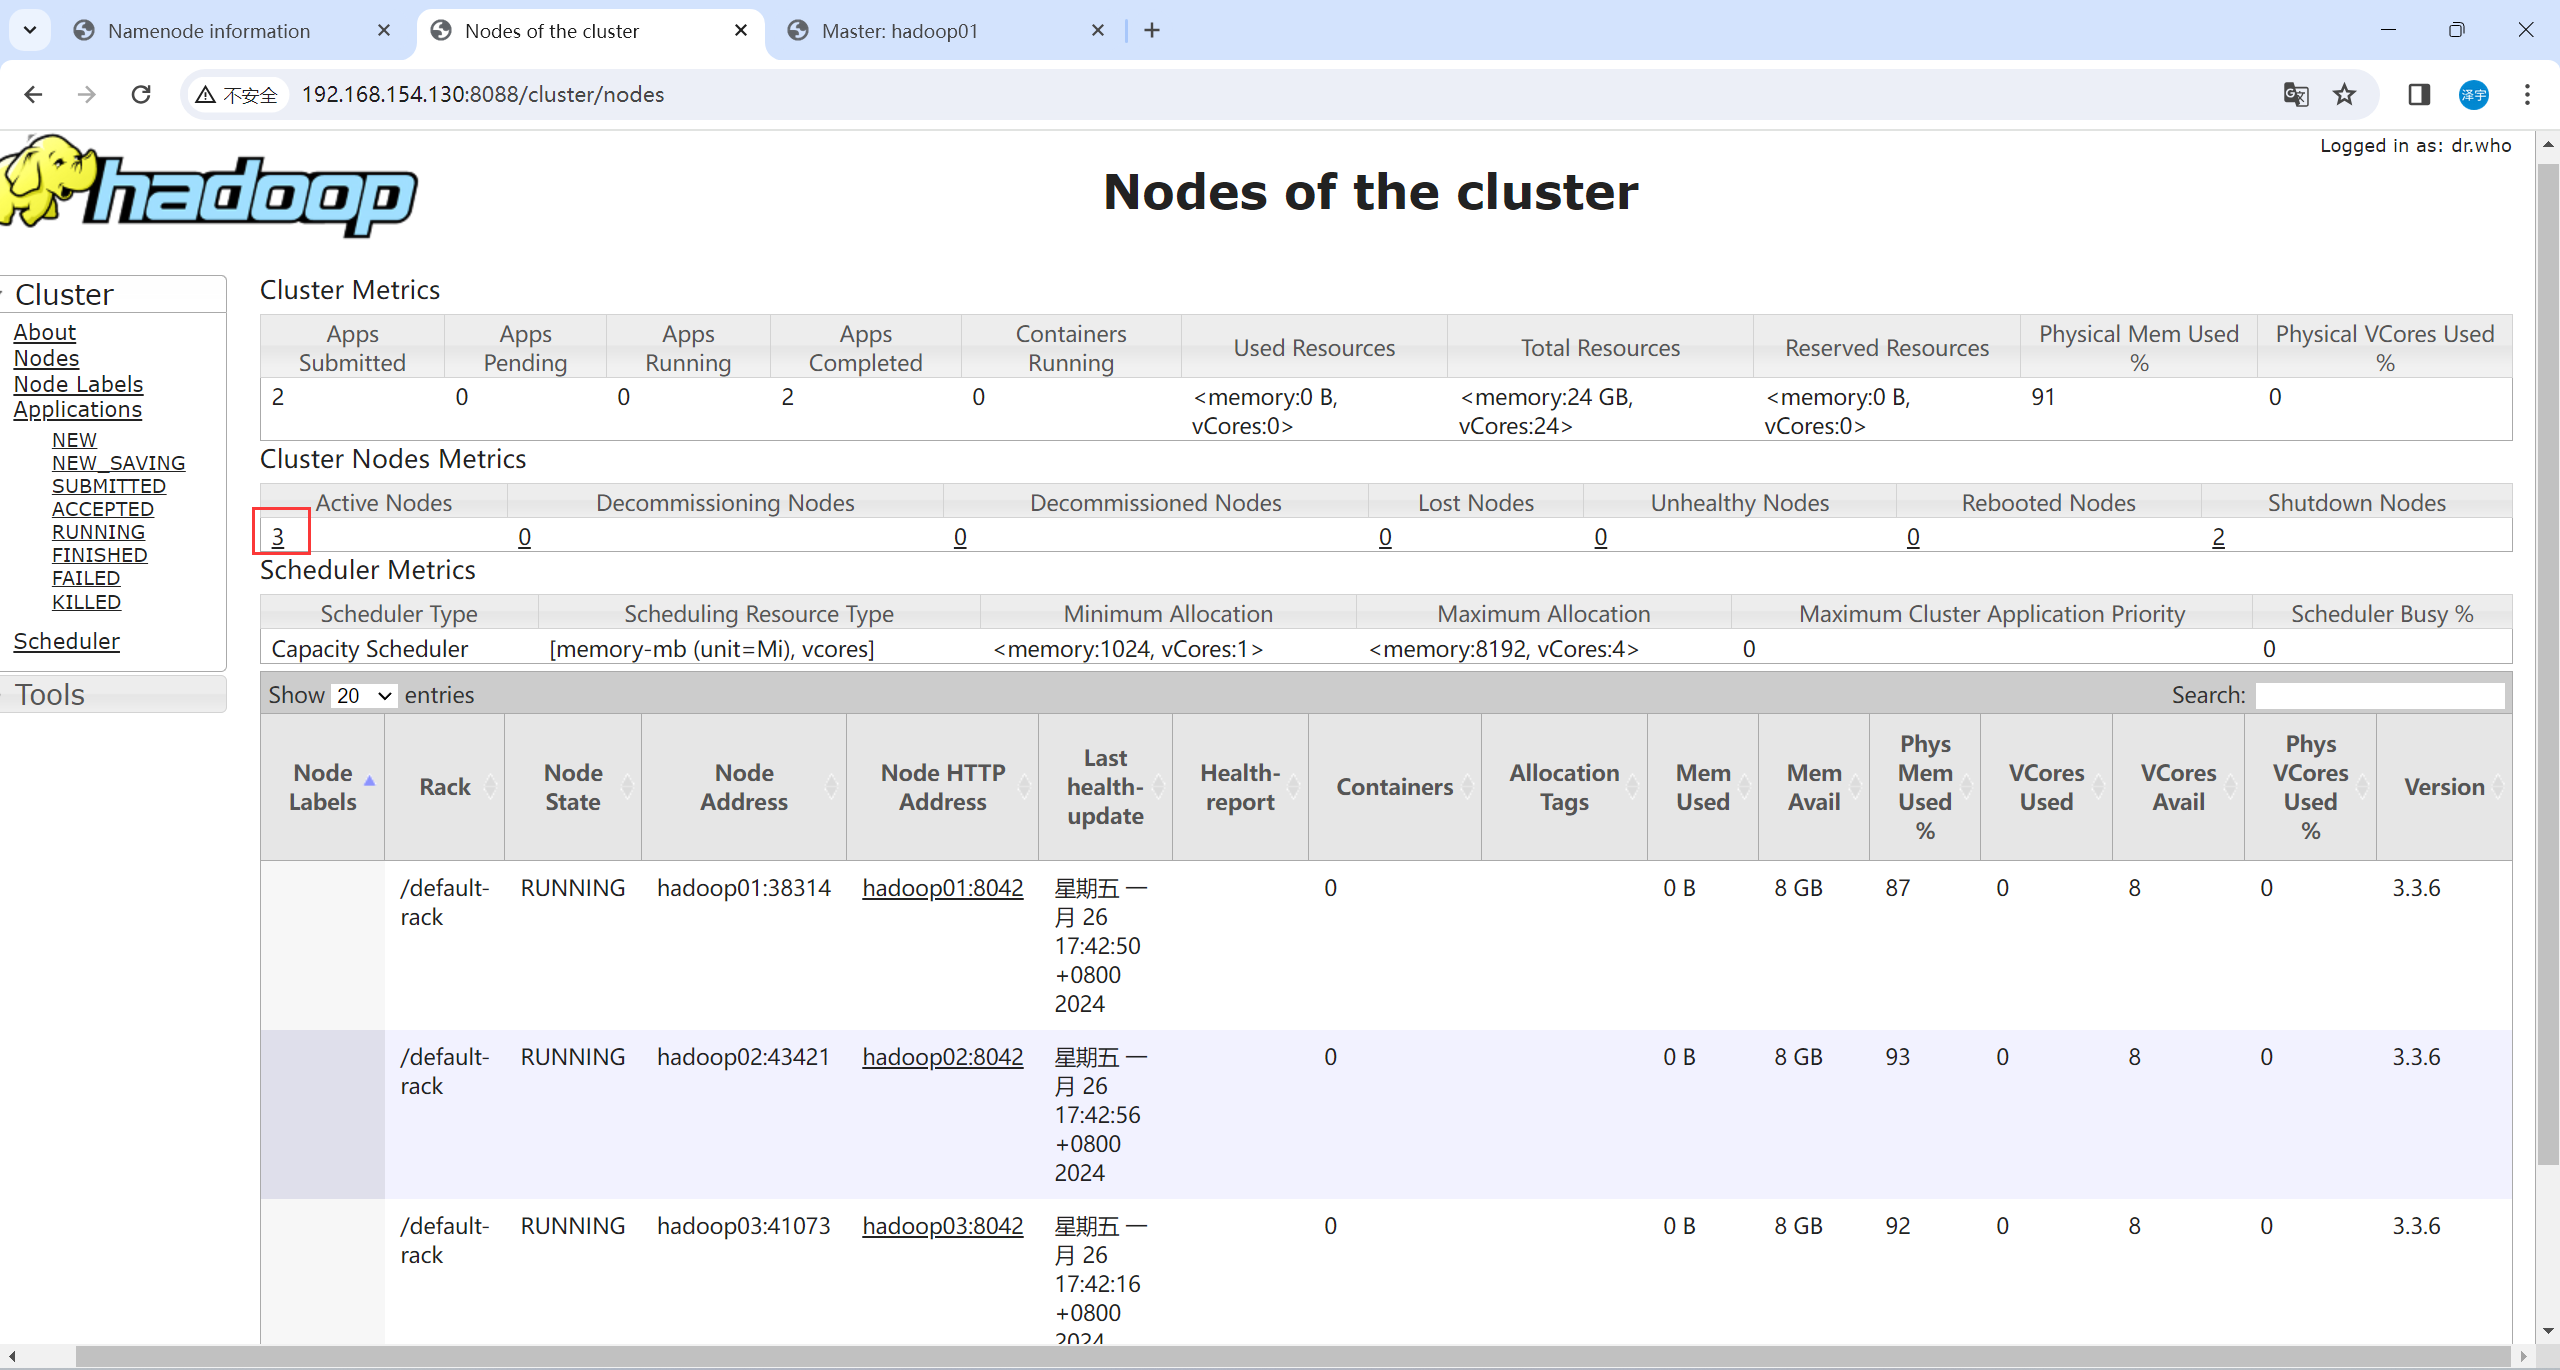
Task: Filter applications by RUNNING state
Action: (x=99, y=532)
